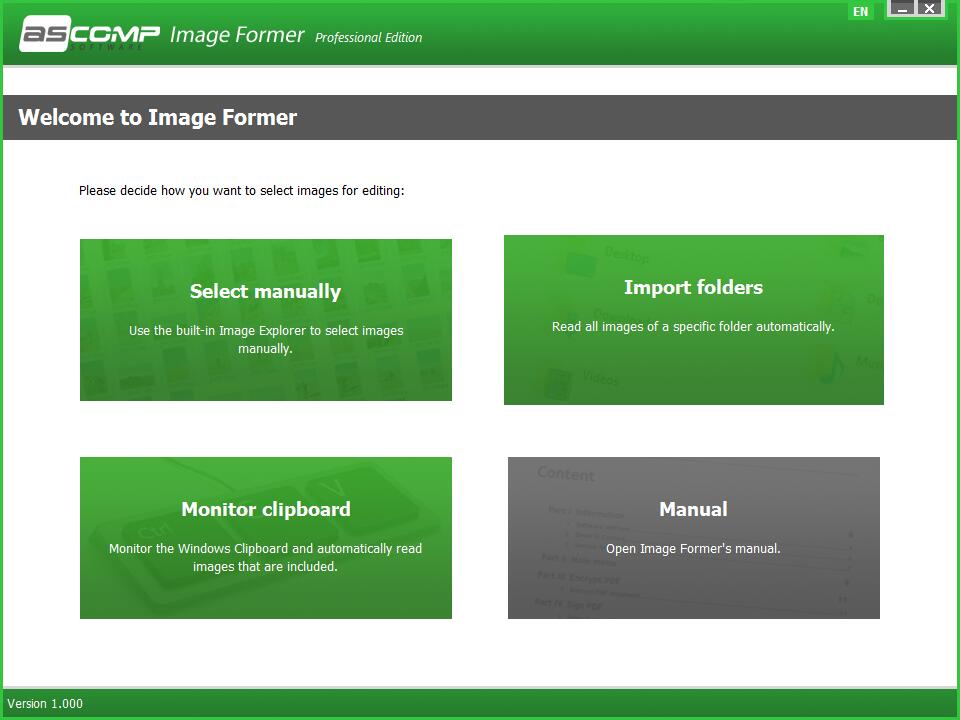
Task: Click the Welcome to Image Former heading
Action: point(157,117)
